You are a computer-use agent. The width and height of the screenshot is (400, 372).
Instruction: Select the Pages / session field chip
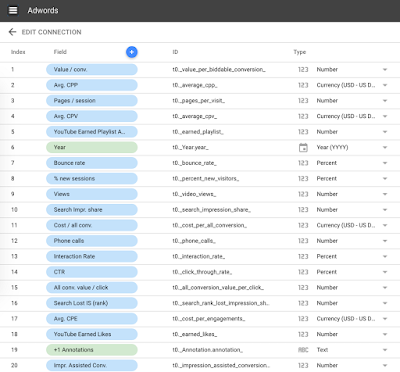[92, 101]
